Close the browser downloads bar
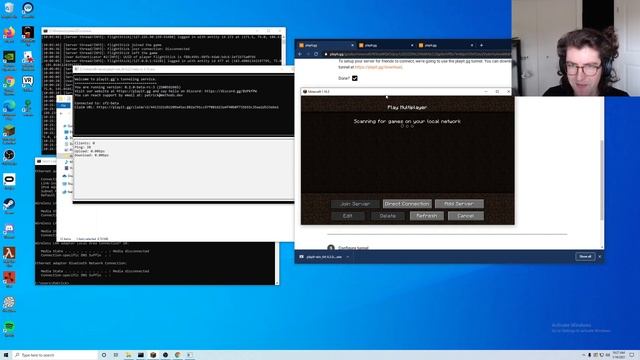640x360 pixels. tap(600, 256)
